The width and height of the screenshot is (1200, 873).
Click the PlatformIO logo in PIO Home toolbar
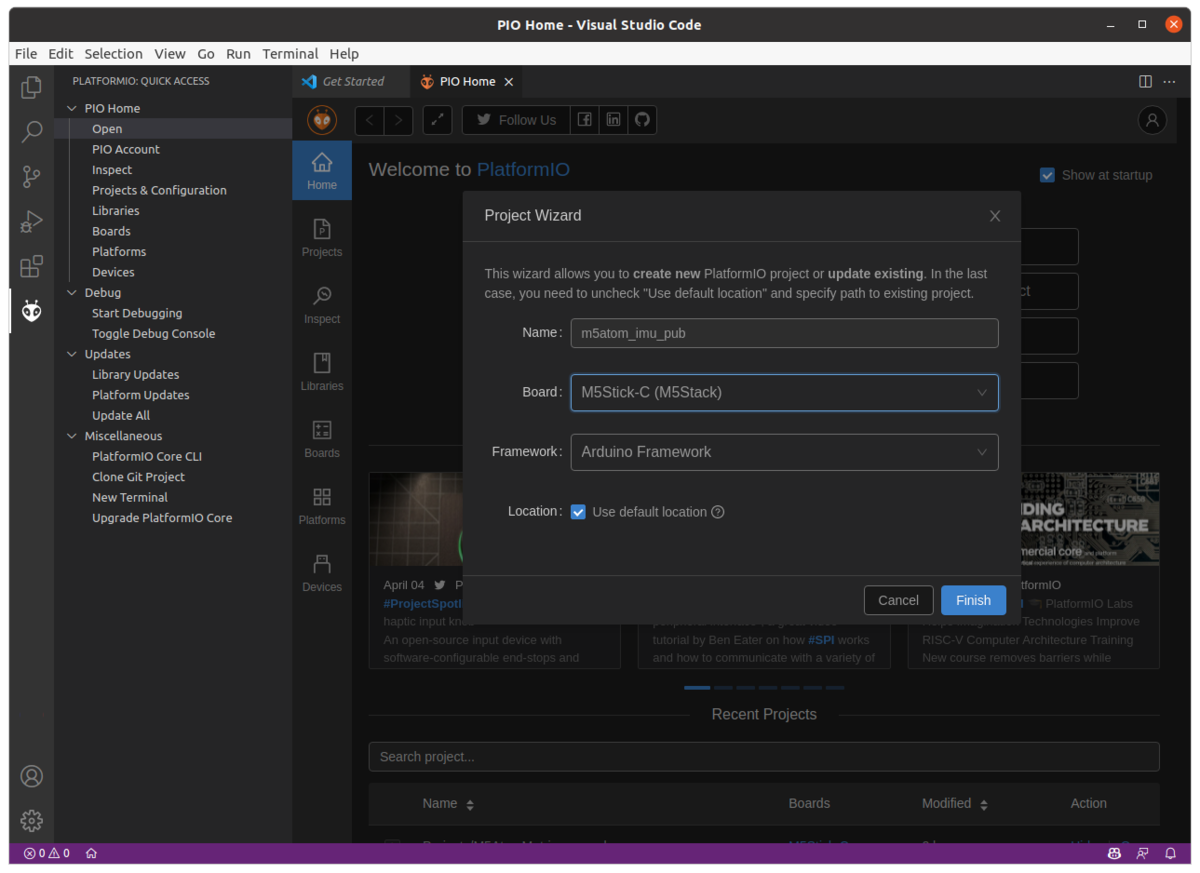[x=322, y=120]
